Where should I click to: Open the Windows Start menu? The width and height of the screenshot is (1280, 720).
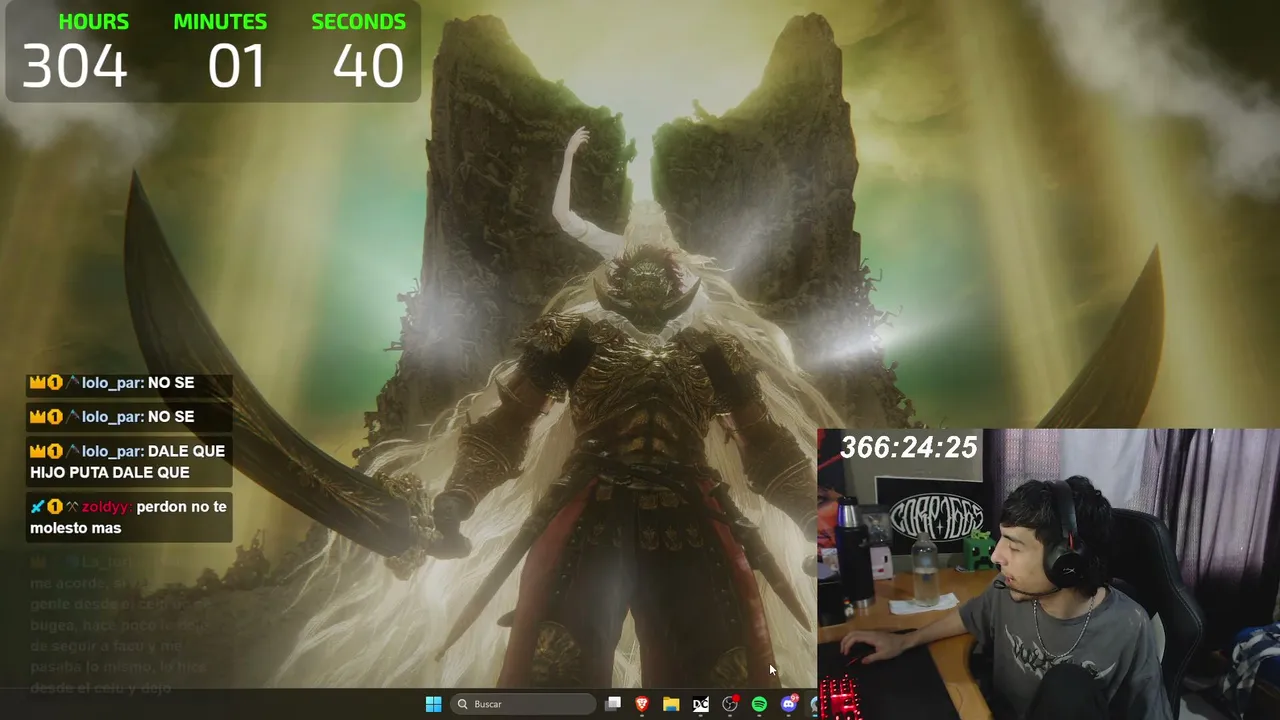pyautogui.click(x=433, y=704)
